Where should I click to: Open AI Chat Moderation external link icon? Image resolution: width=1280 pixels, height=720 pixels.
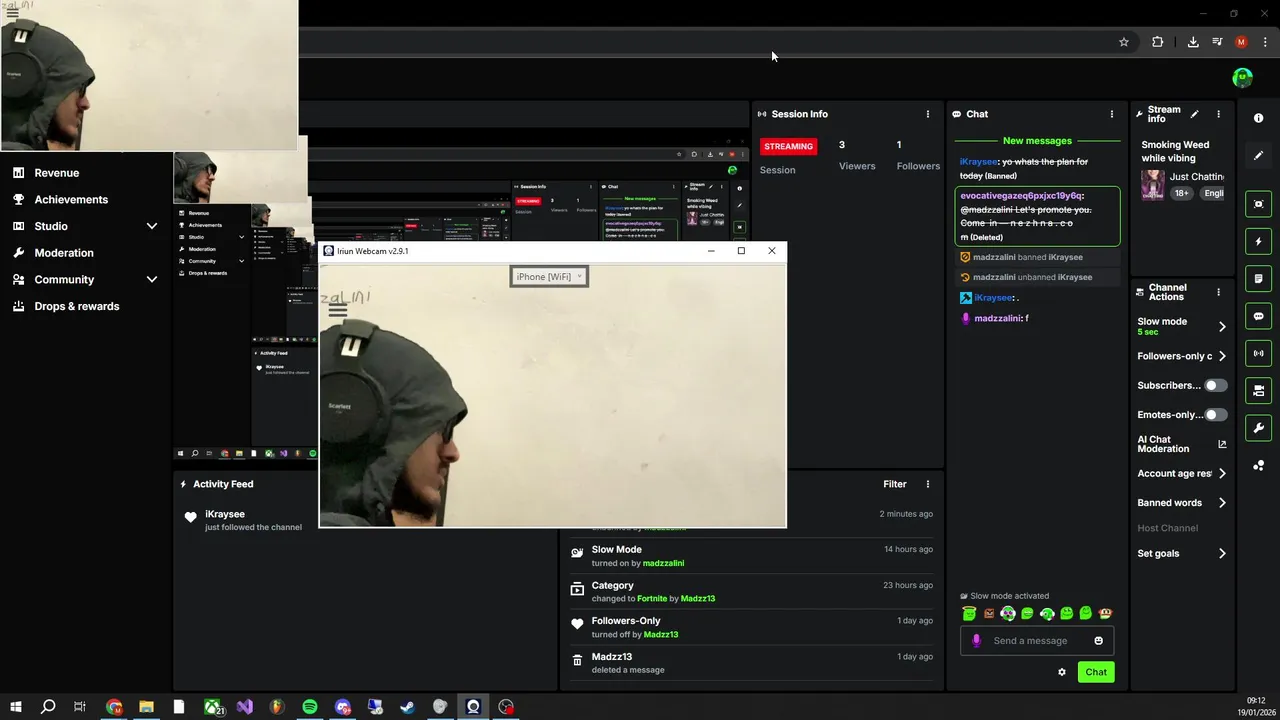(x=1222, y=444)
